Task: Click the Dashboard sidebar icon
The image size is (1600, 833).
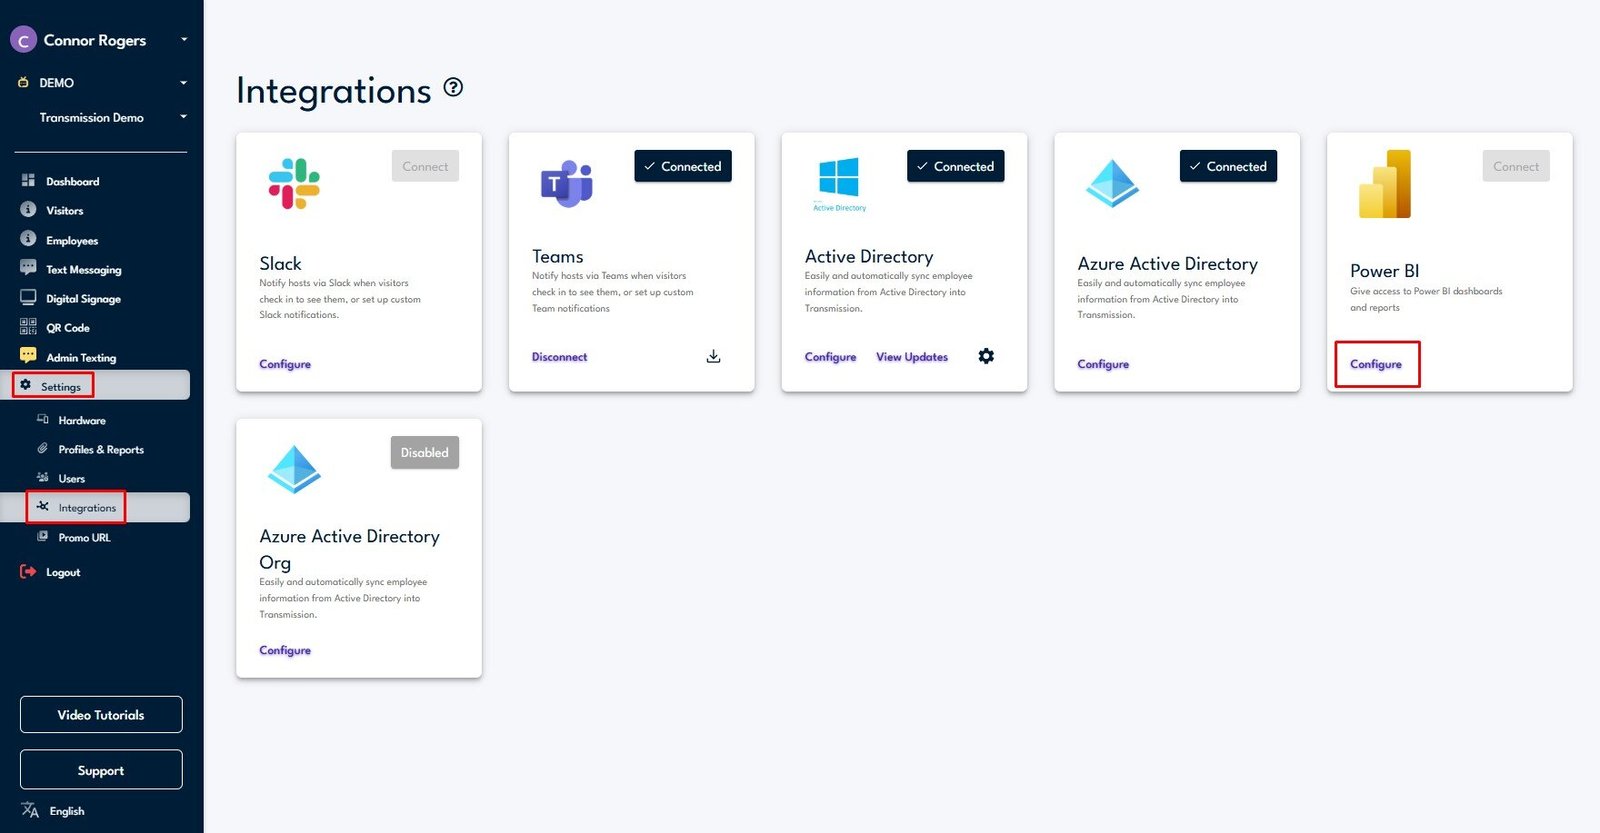Action: (28, 180)
